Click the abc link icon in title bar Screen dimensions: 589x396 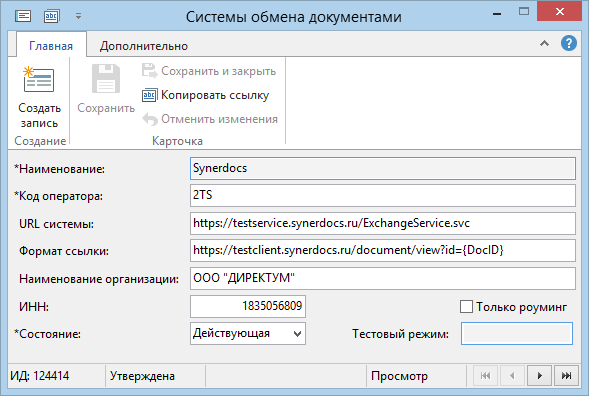click(x=51, y=16)
